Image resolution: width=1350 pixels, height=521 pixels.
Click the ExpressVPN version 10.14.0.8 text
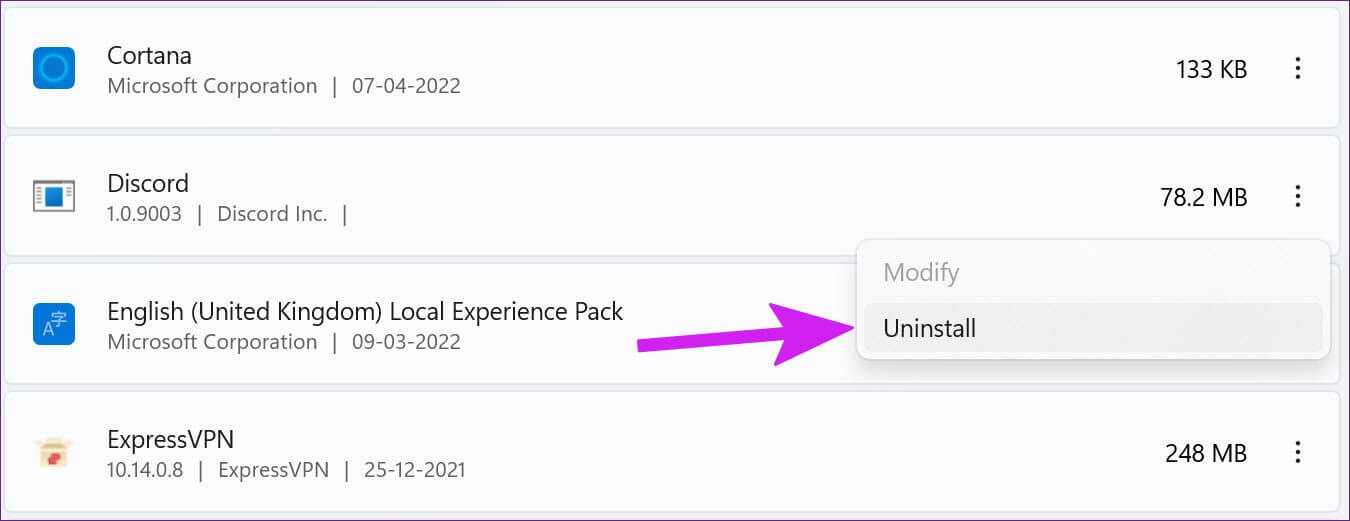[x=145, y=470]
